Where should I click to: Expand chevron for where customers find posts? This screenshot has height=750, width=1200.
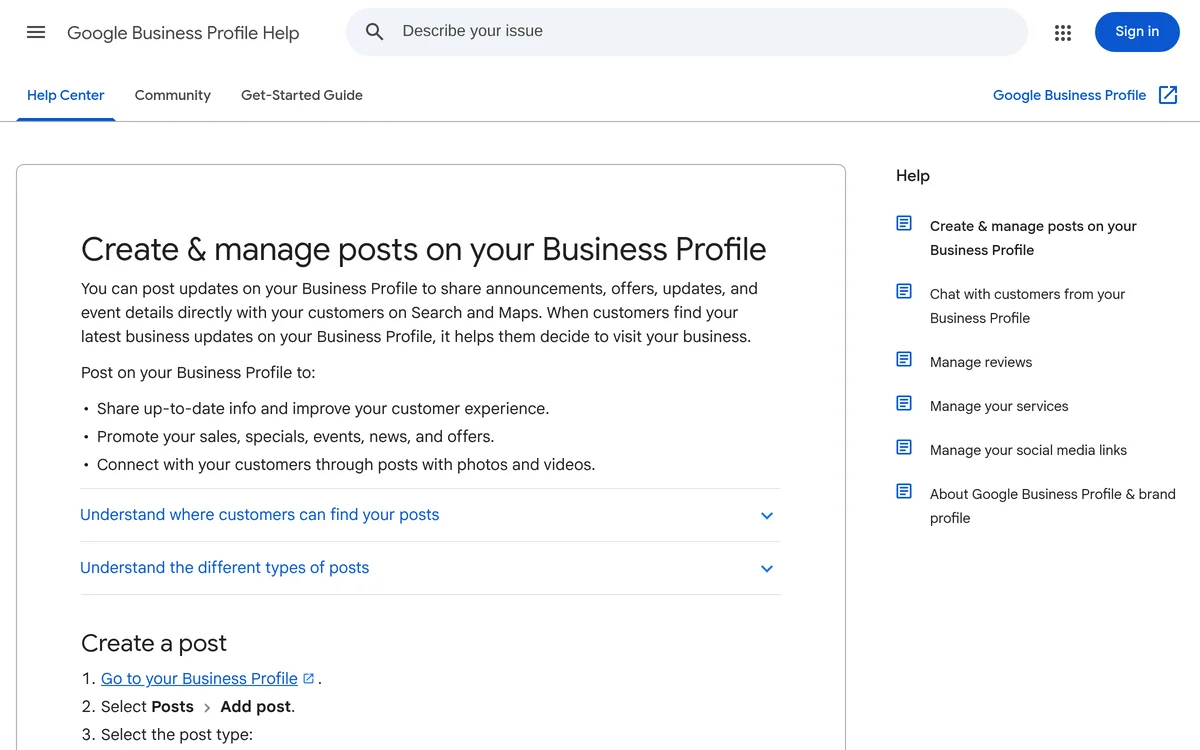point(767,516)
